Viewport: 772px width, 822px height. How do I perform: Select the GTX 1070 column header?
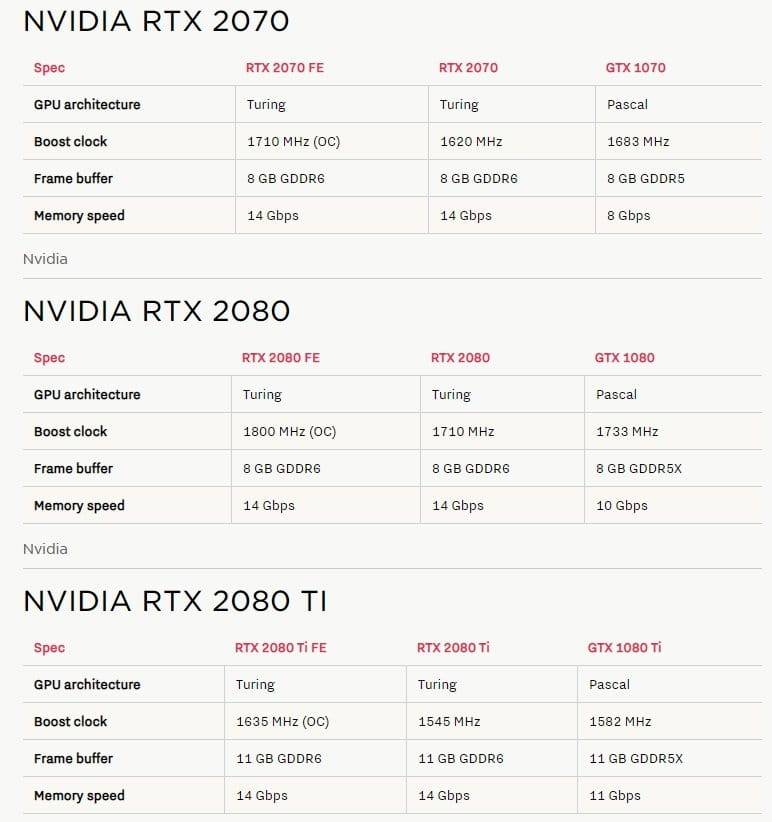click(x=635, y=68)
